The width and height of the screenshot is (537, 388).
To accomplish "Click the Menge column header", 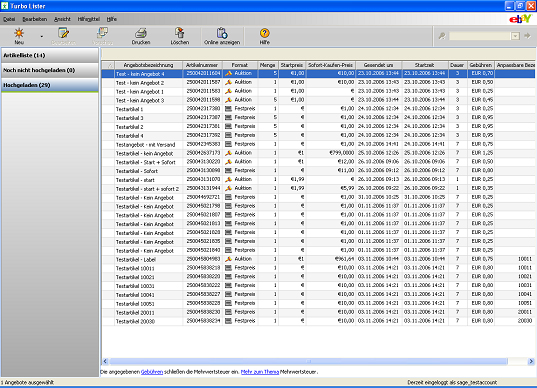I will tap(267, 65).
